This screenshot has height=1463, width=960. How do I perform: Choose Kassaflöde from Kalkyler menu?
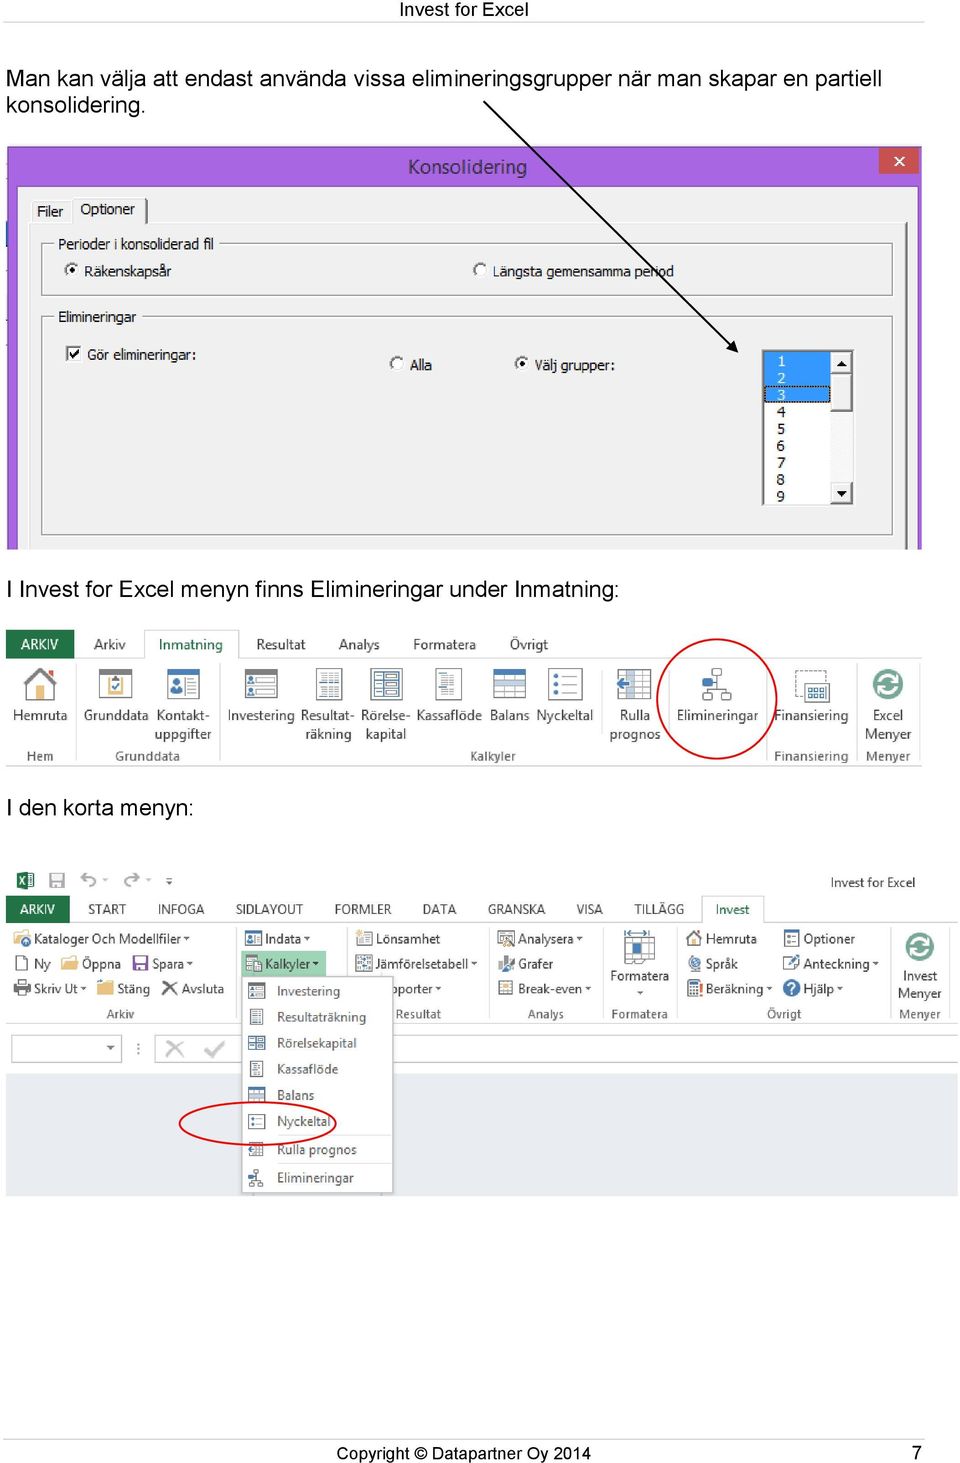coord(317,1069)
